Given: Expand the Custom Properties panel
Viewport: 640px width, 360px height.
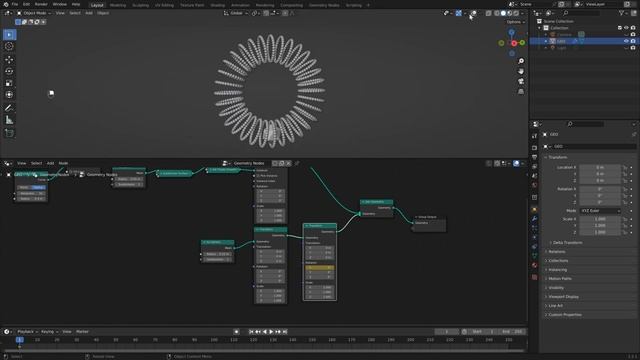Looking at the screenshot, I should (565, 315).
